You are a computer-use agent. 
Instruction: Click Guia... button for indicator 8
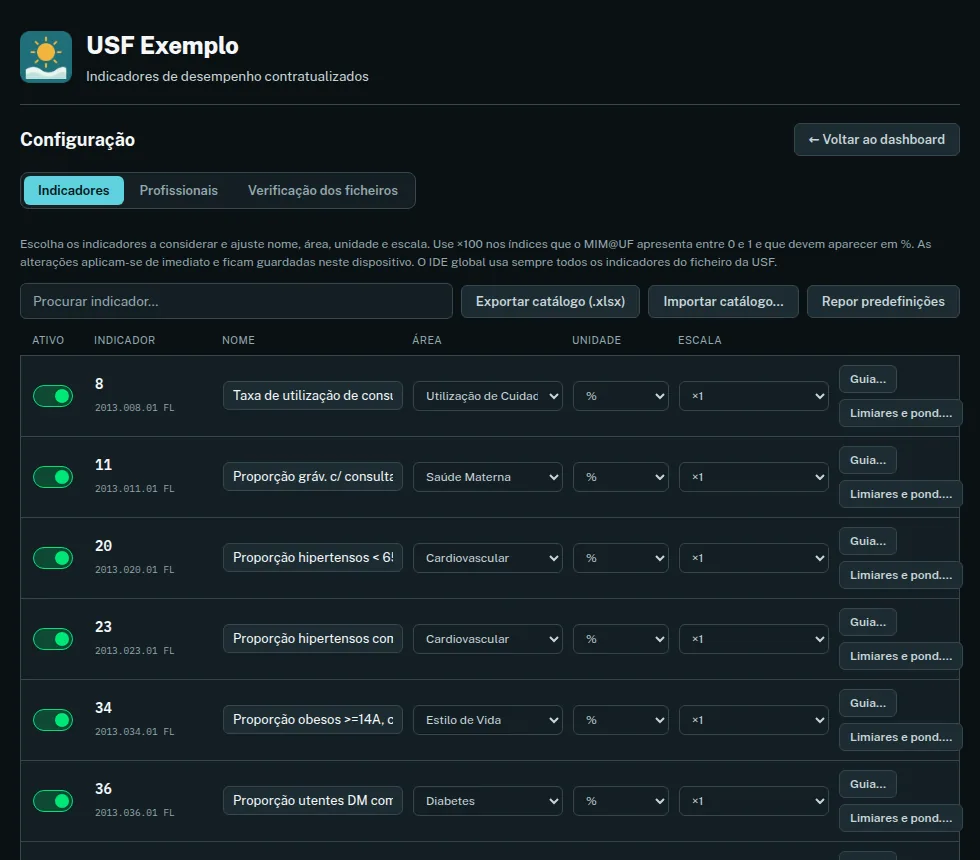coord(868,379)
